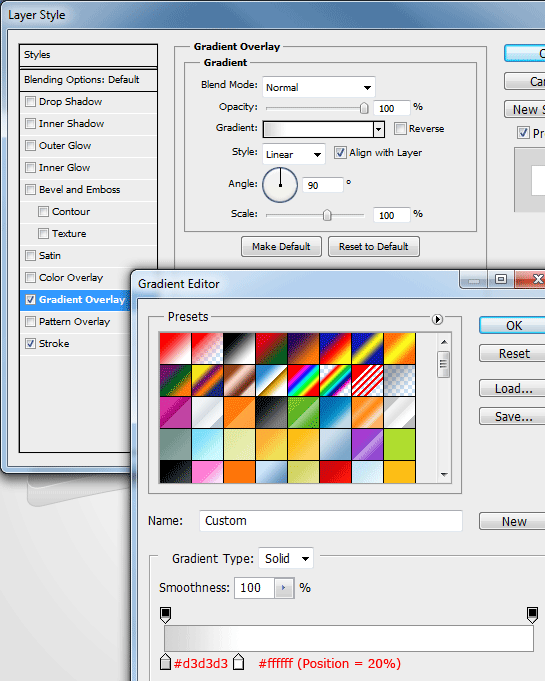The image size is (545, 681).
Task: Click the Make Default button
Action: pyautogui.click(x=281, y=247)
